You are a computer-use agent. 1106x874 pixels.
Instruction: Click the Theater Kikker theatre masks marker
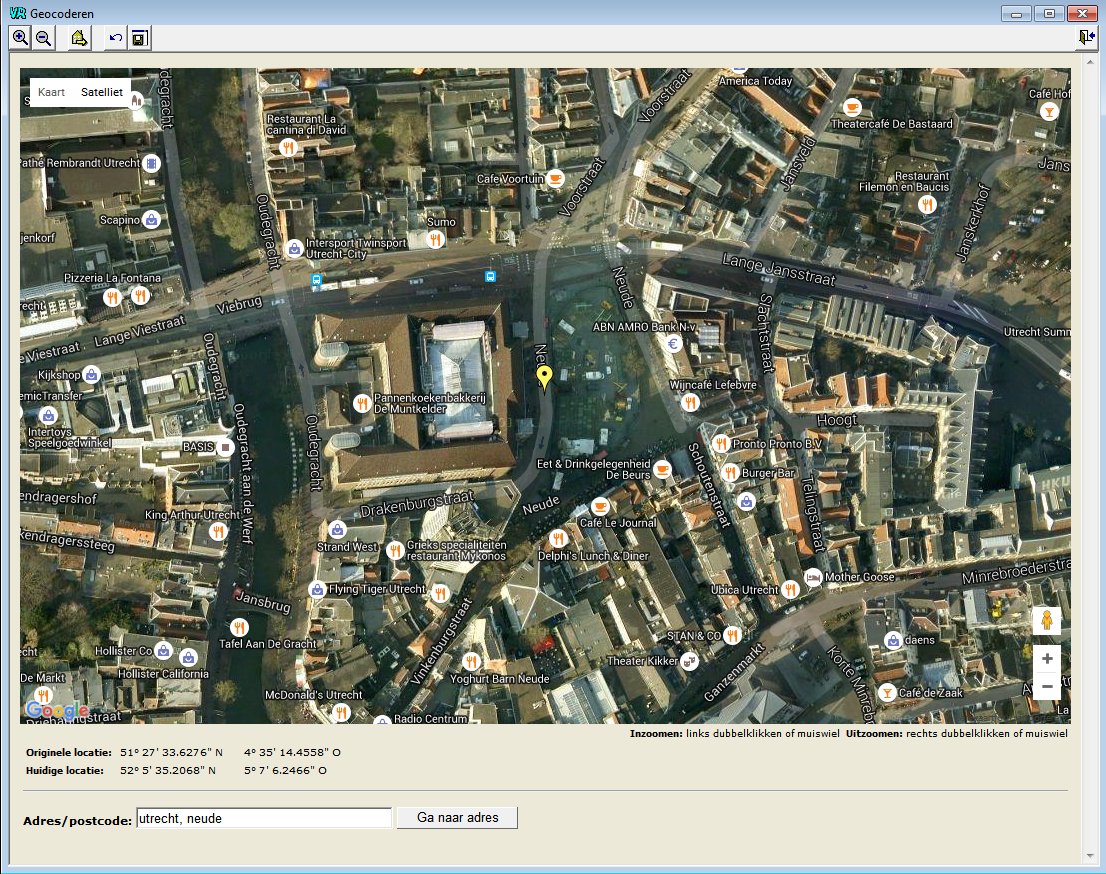coord(689,661)
